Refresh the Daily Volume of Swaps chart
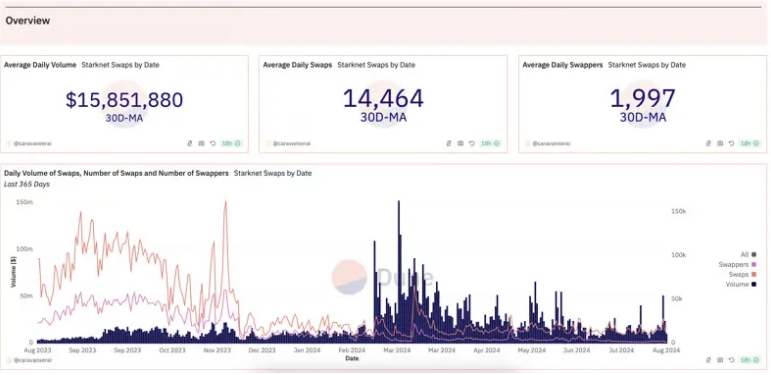Image resolution: width=771 pixels, height=375 pixels. click(x=732, y=360)
